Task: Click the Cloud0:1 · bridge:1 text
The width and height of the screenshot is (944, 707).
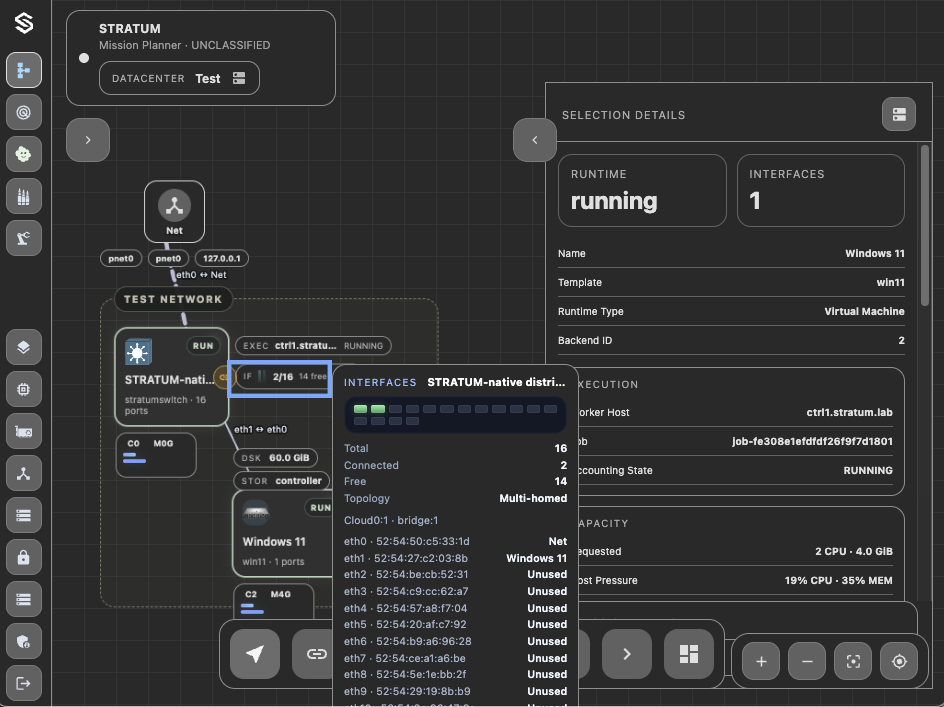Action: [391, 520]
